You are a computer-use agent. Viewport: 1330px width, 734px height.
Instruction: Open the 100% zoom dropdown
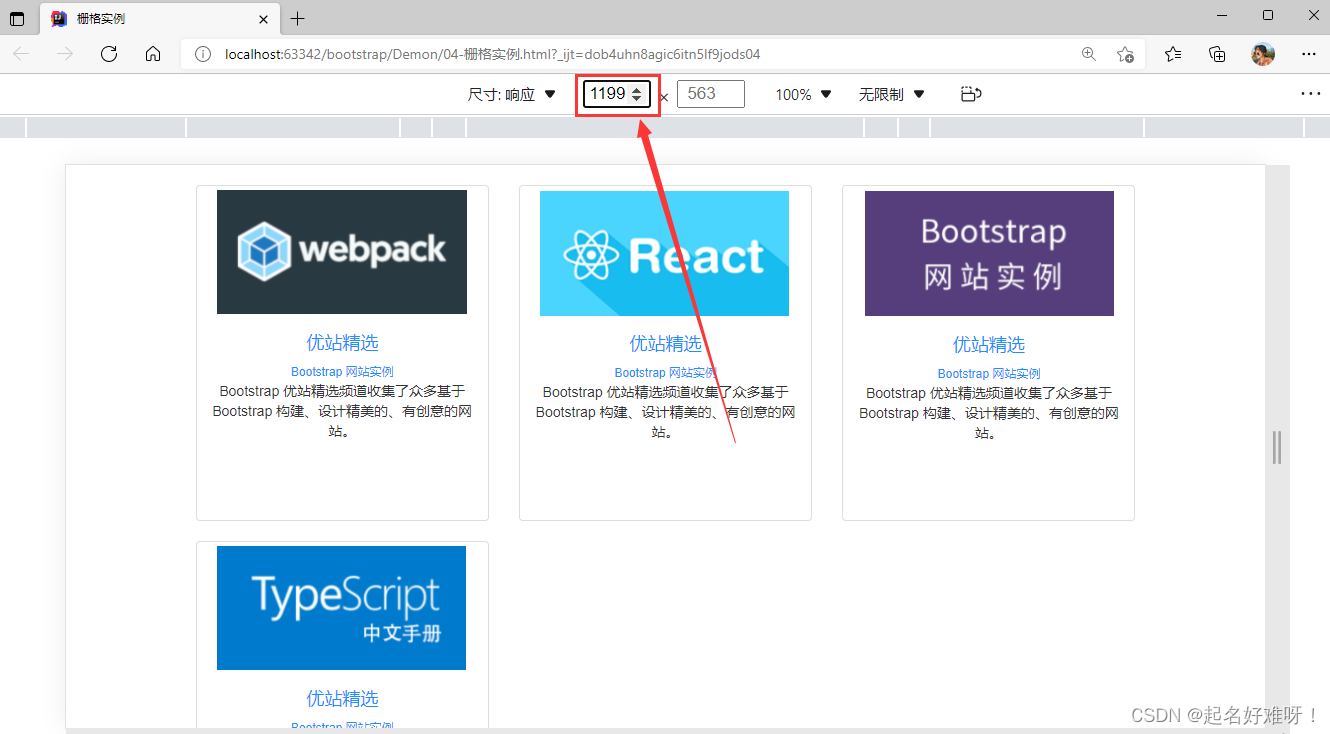[x=804, y=94]
